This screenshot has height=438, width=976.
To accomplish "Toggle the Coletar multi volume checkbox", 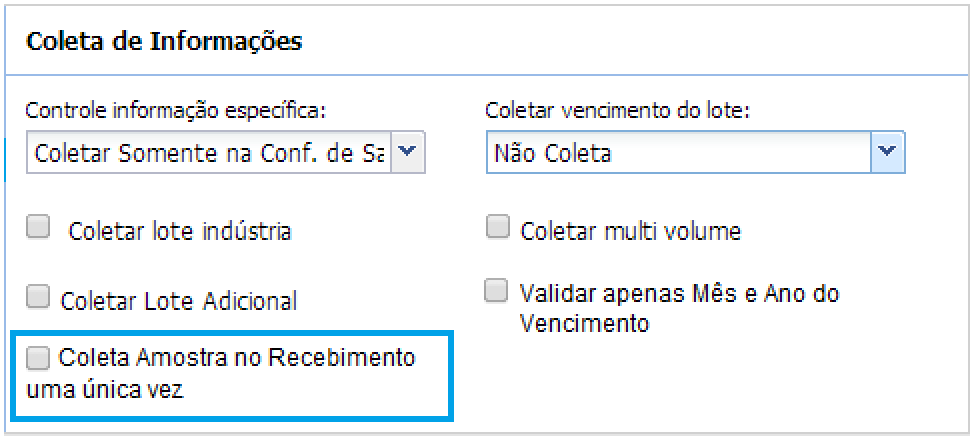I will coord(497,229).
